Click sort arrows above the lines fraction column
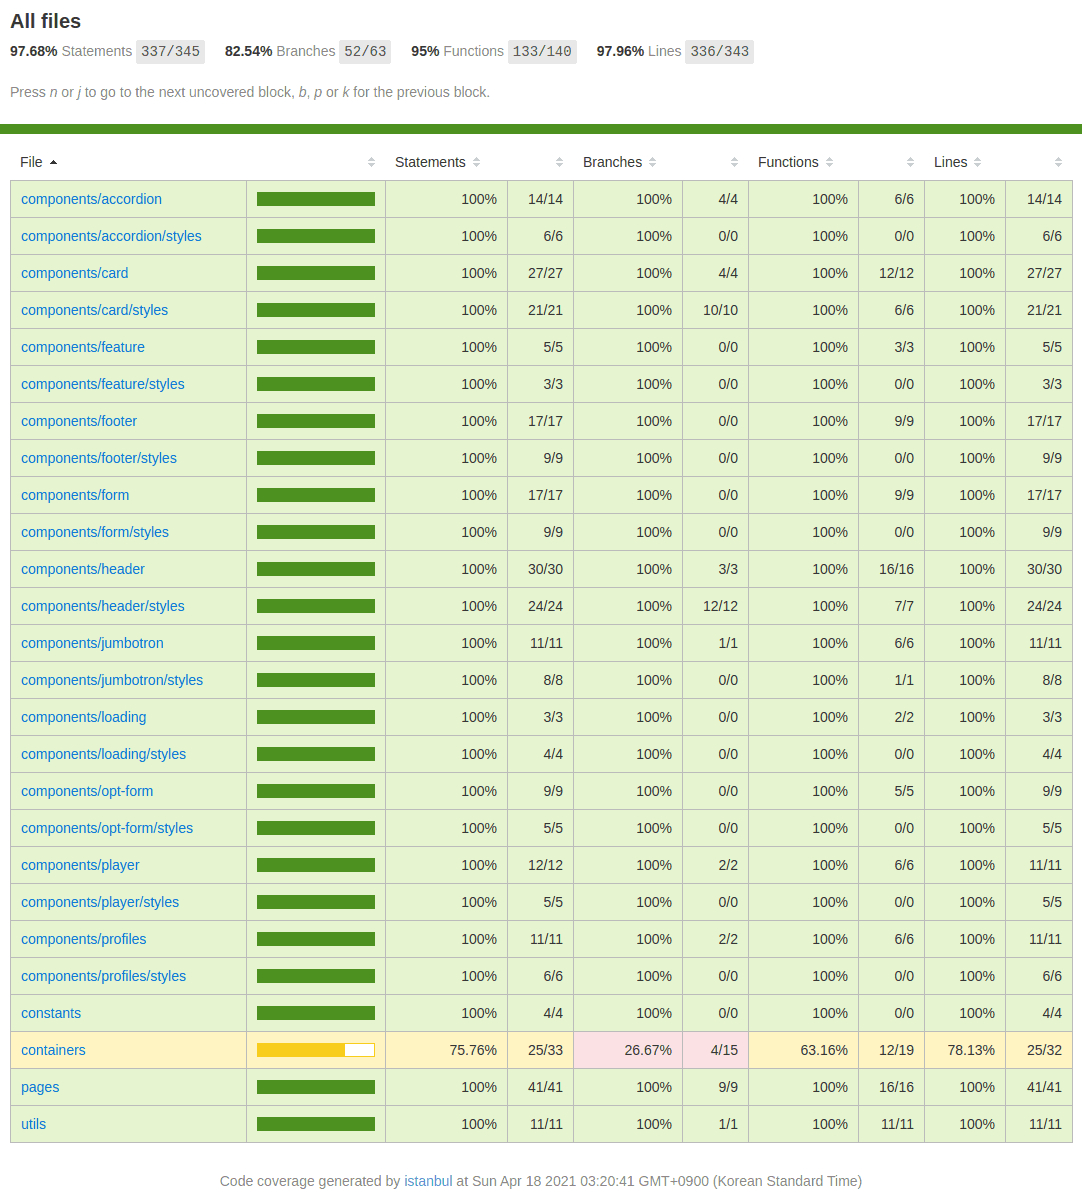The width and height of the screenshot is (1082, 1201). [1058, 162]
